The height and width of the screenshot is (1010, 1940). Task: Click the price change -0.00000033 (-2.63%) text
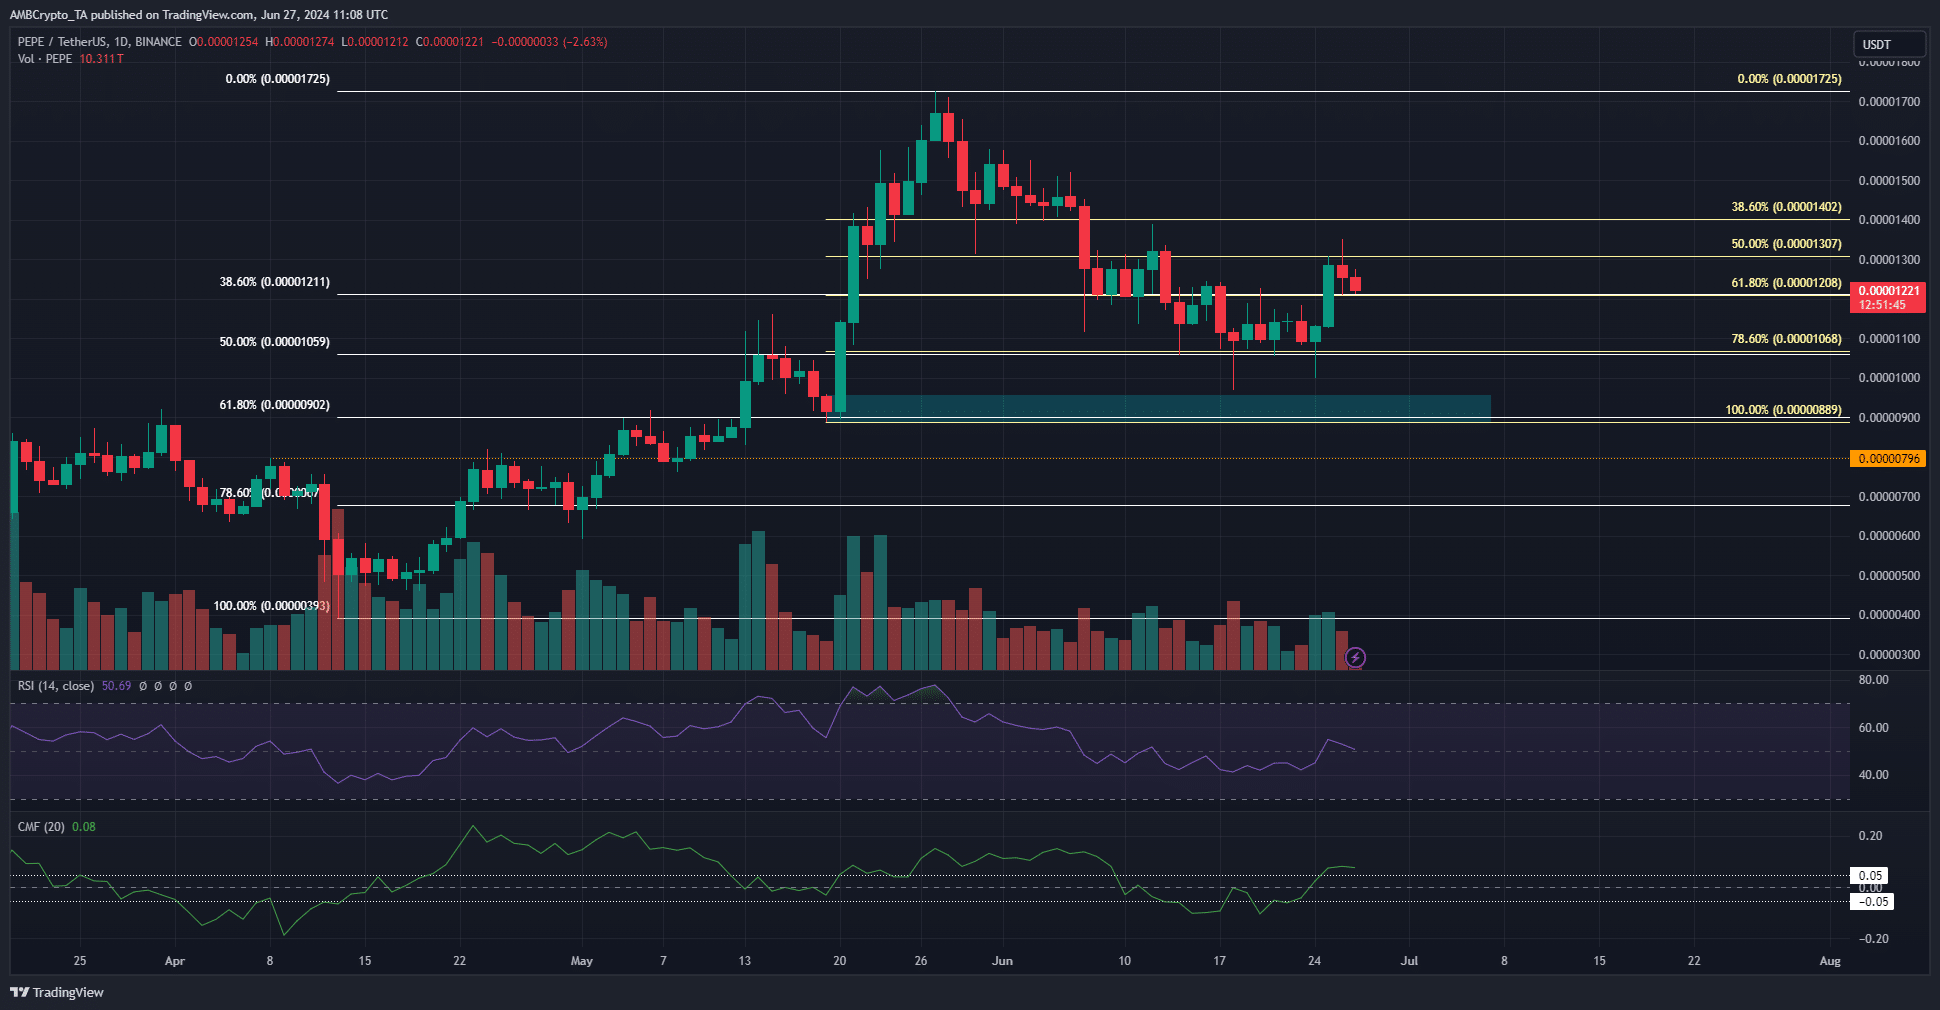[549, 42]
